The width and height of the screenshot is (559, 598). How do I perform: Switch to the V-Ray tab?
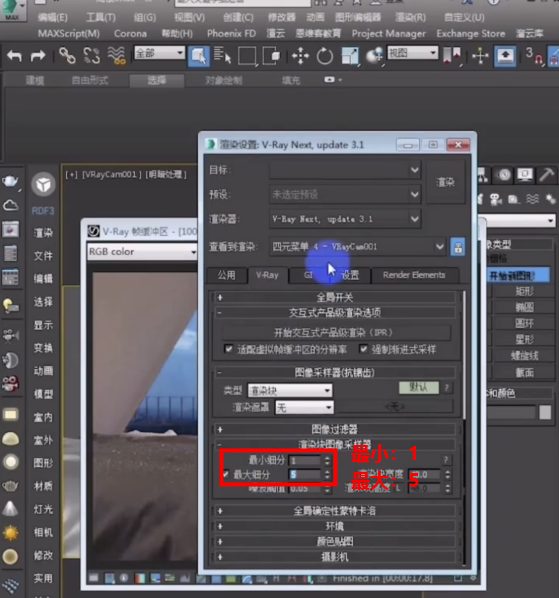tap(267, 275)
